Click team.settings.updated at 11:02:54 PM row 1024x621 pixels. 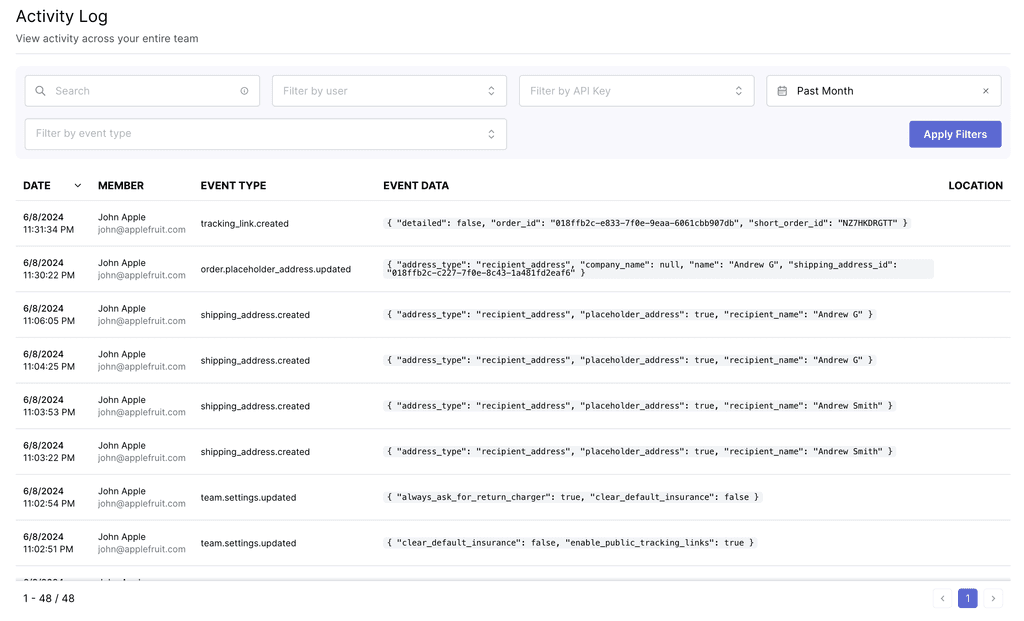248,498
